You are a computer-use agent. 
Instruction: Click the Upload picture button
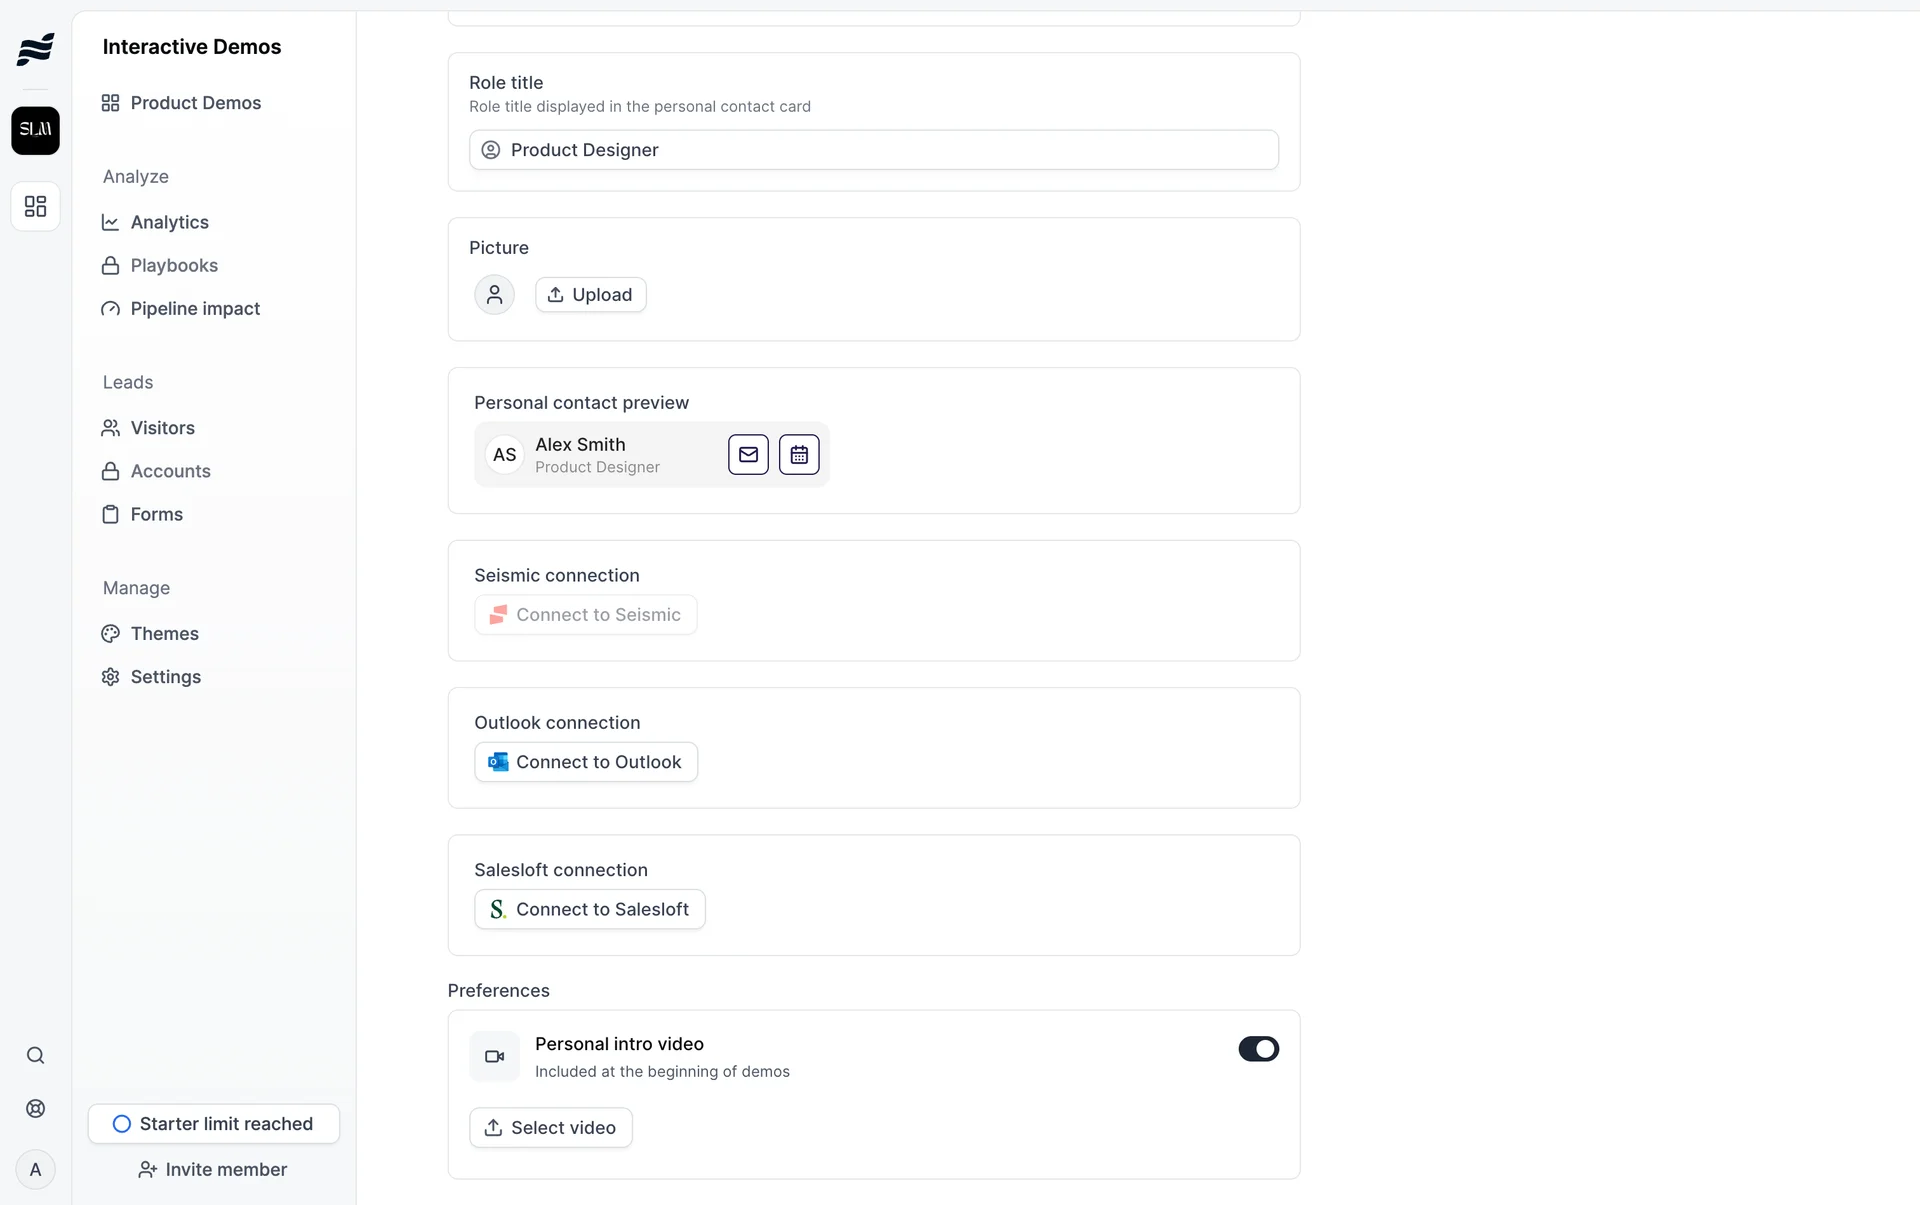coord(590,294)
